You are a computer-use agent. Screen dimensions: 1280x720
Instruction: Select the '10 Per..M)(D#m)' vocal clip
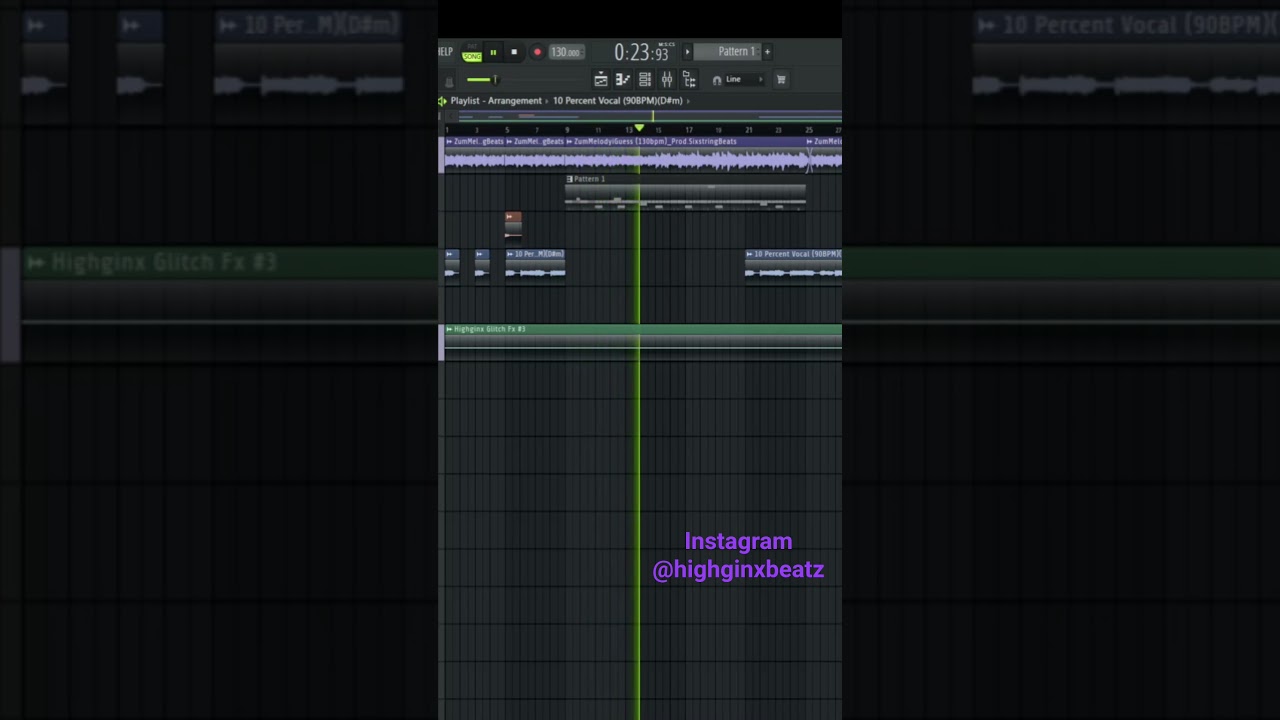coord(535,265)
